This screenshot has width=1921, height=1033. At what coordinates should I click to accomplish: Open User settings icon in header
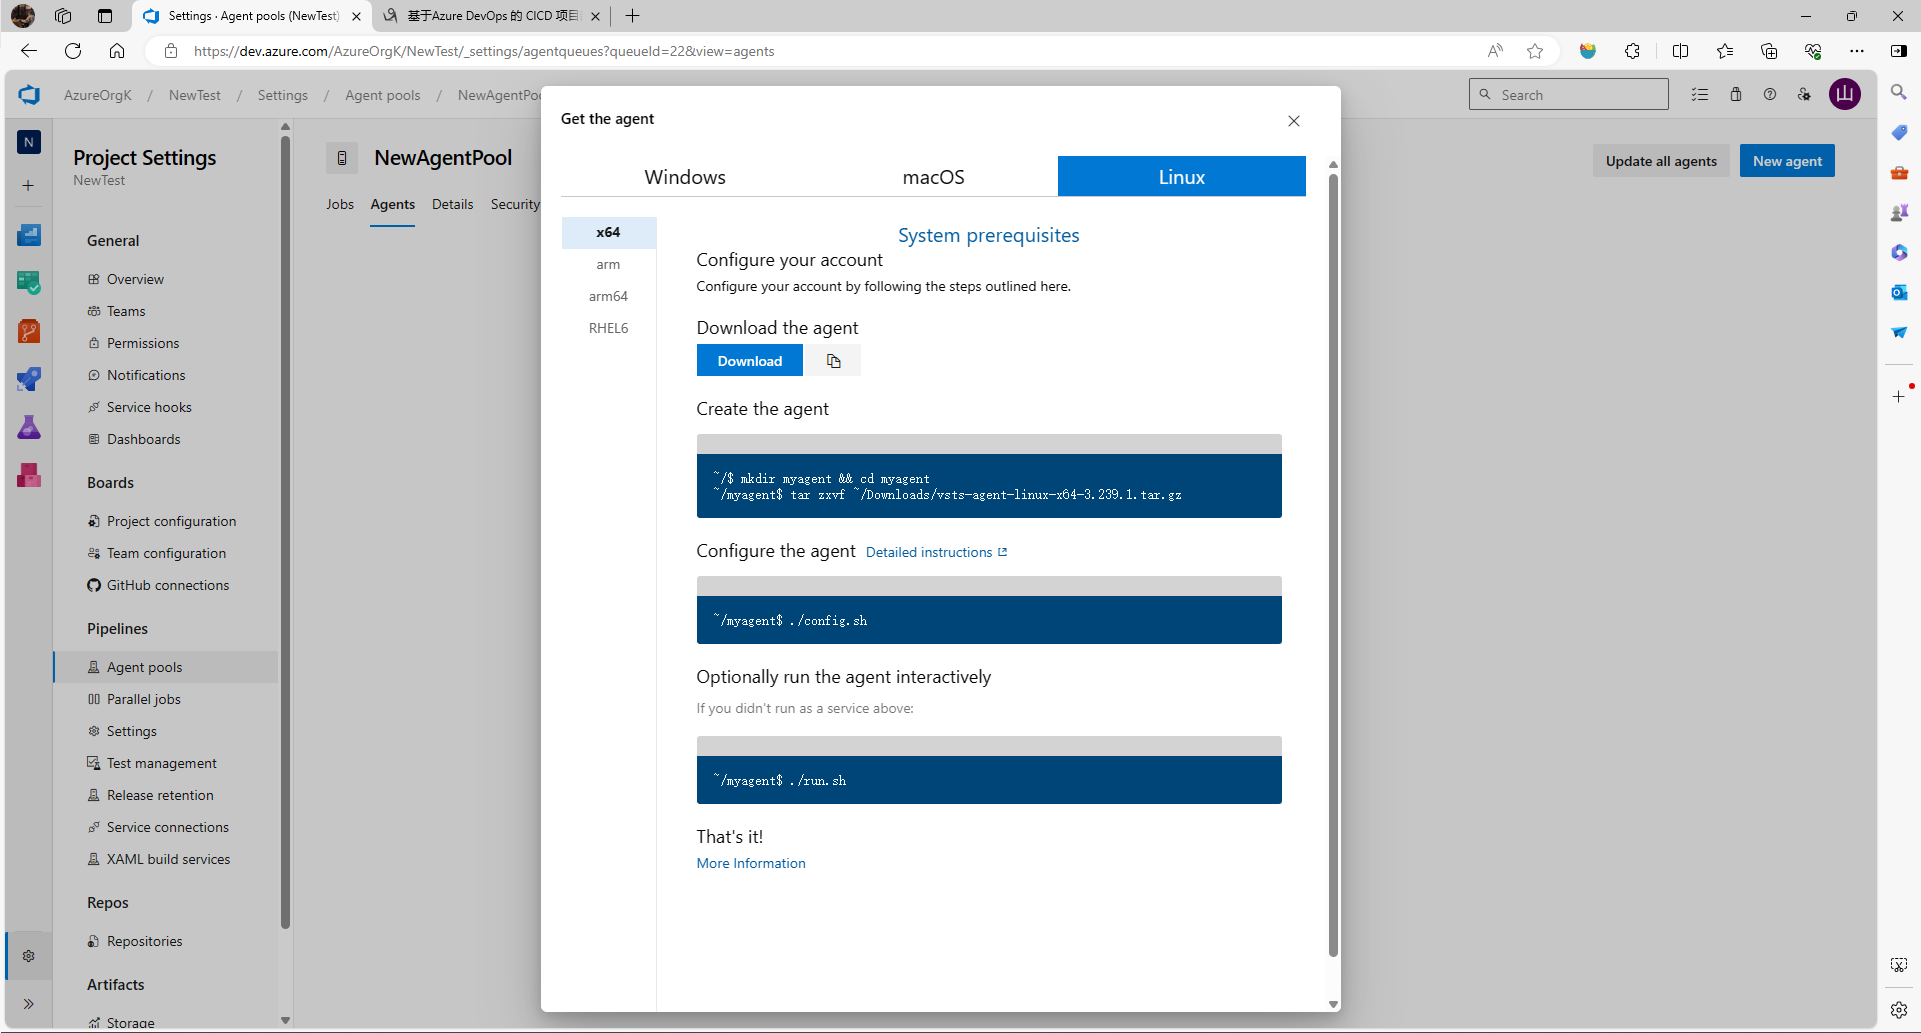pyautogui.click(x=1804, y=95)
